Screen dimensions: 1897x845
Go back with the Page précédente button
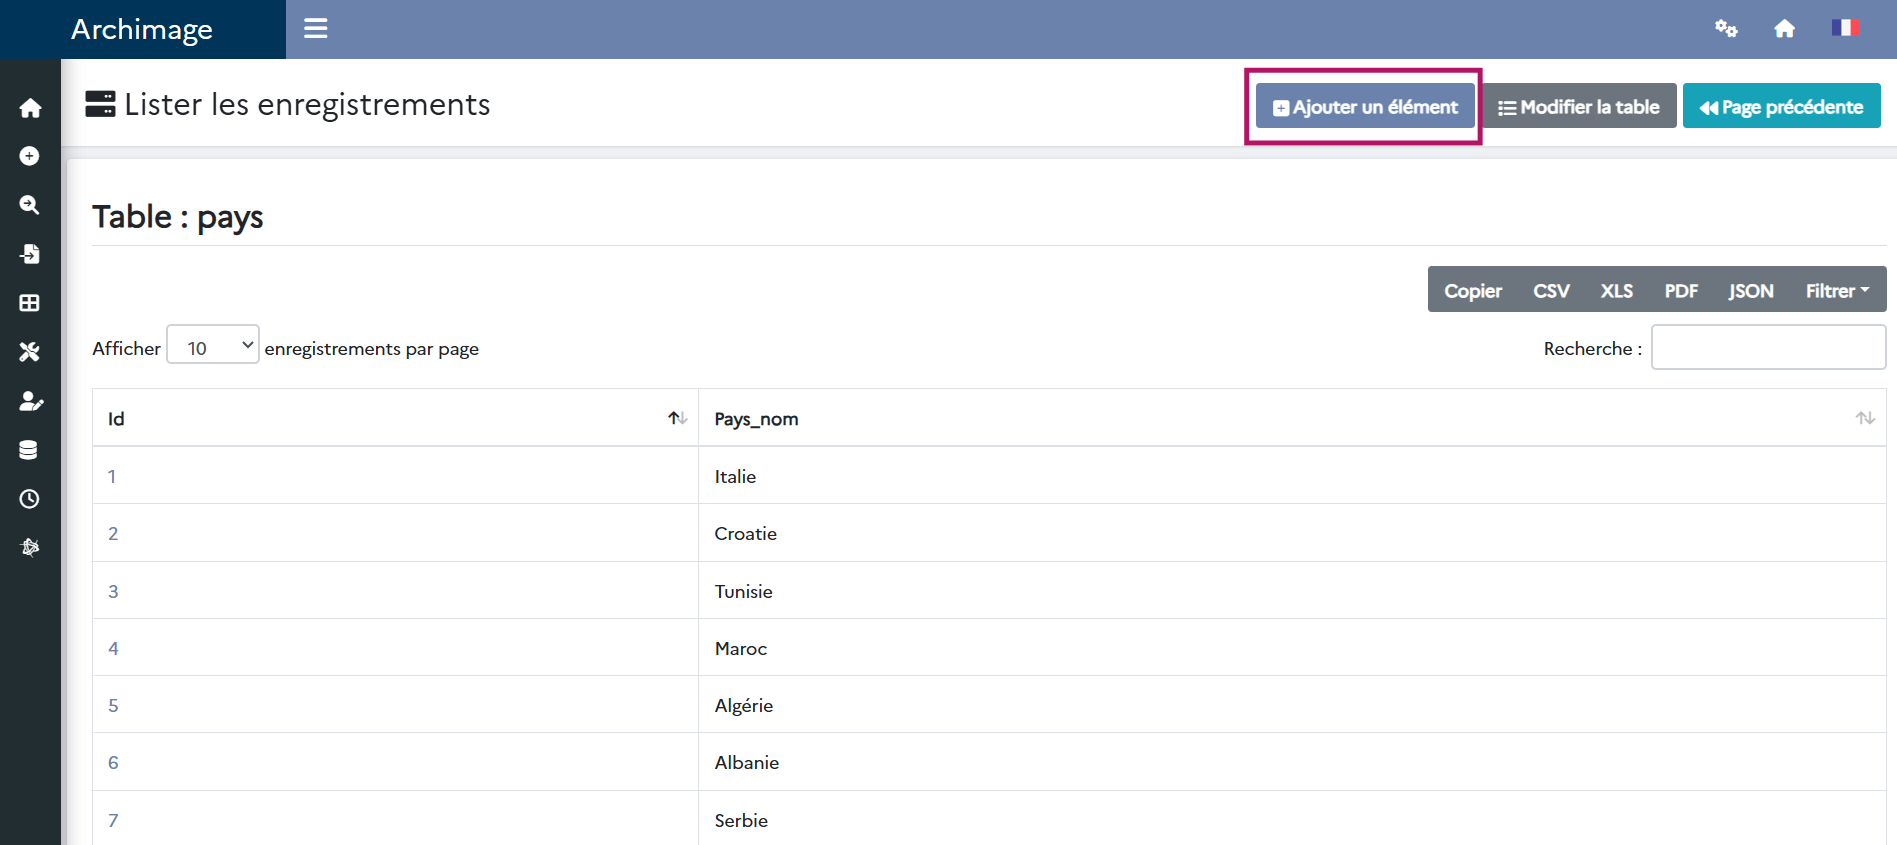coord(1781,107)
